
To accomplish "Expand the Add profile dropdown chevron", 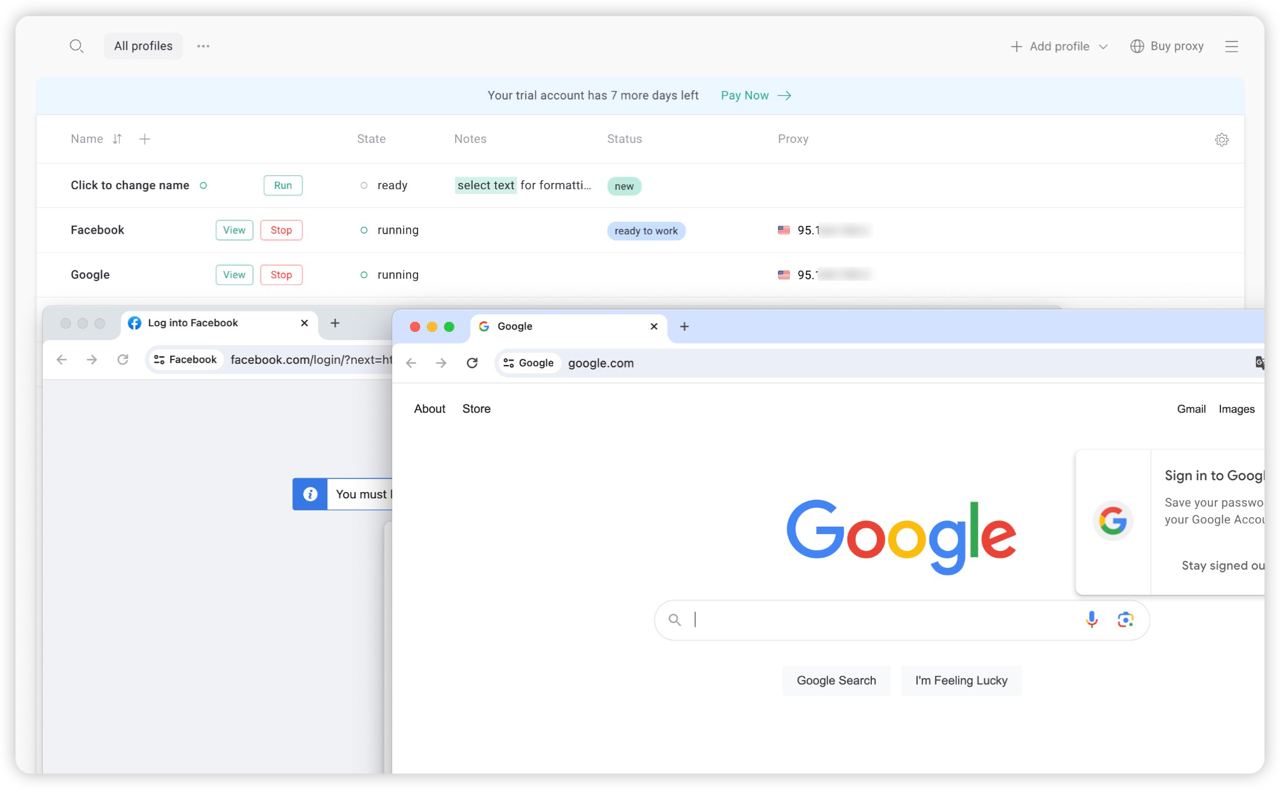I will pos(1103,47).
